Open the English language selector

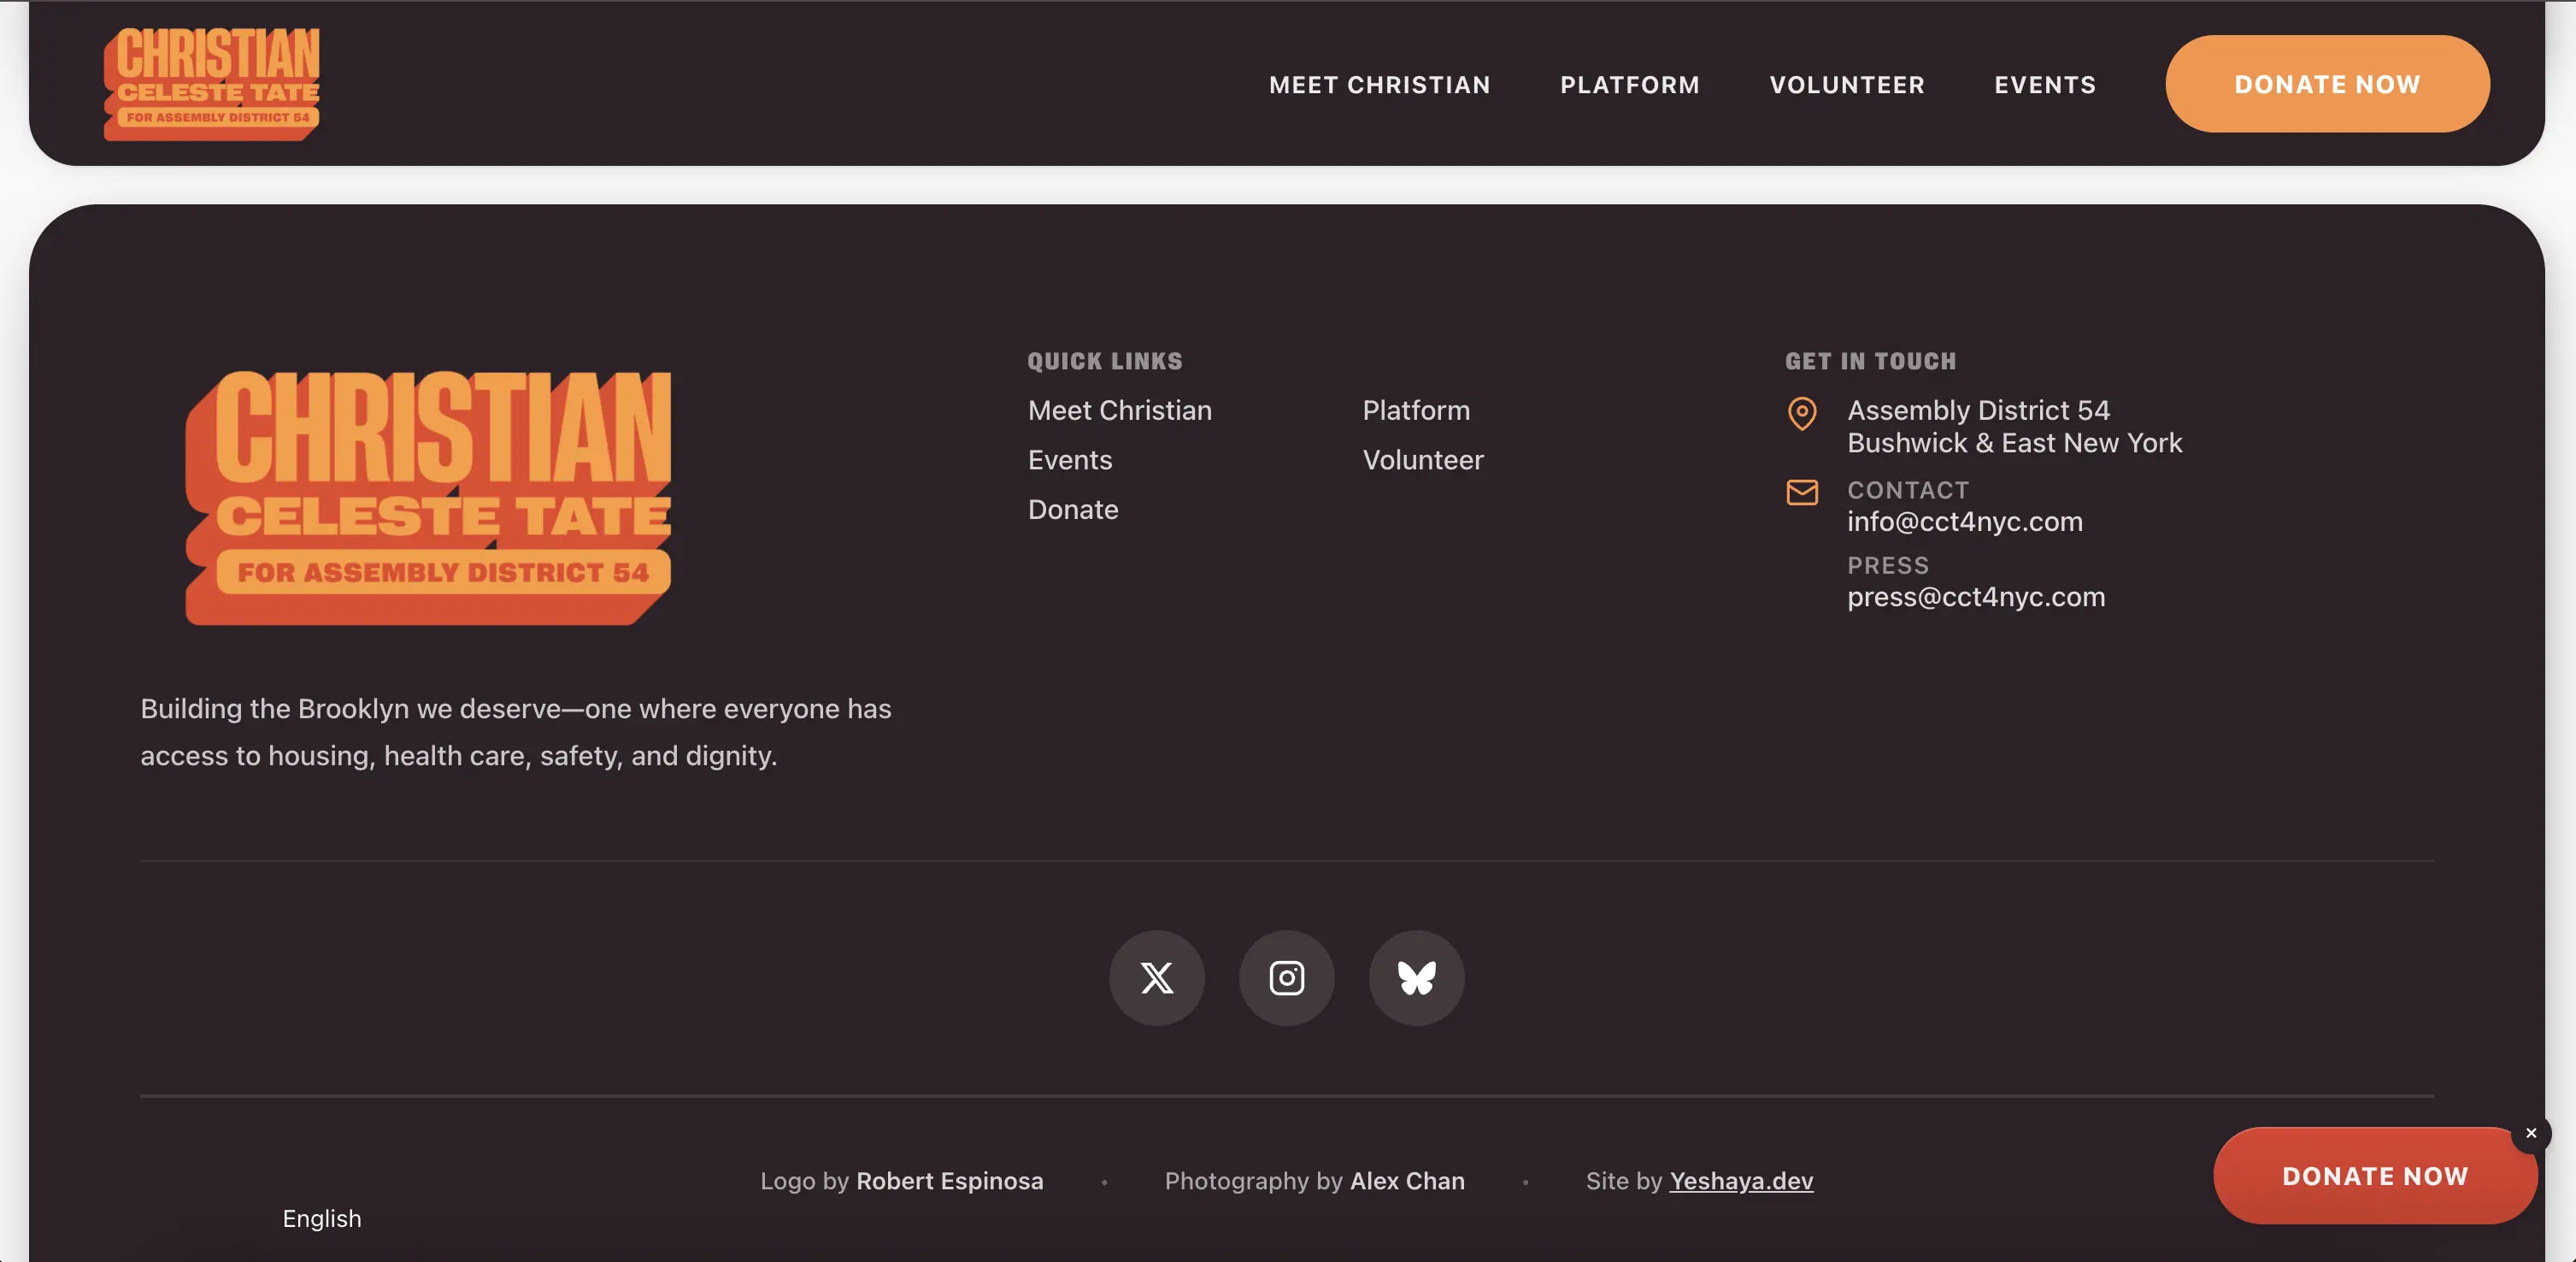(321, 1218)
